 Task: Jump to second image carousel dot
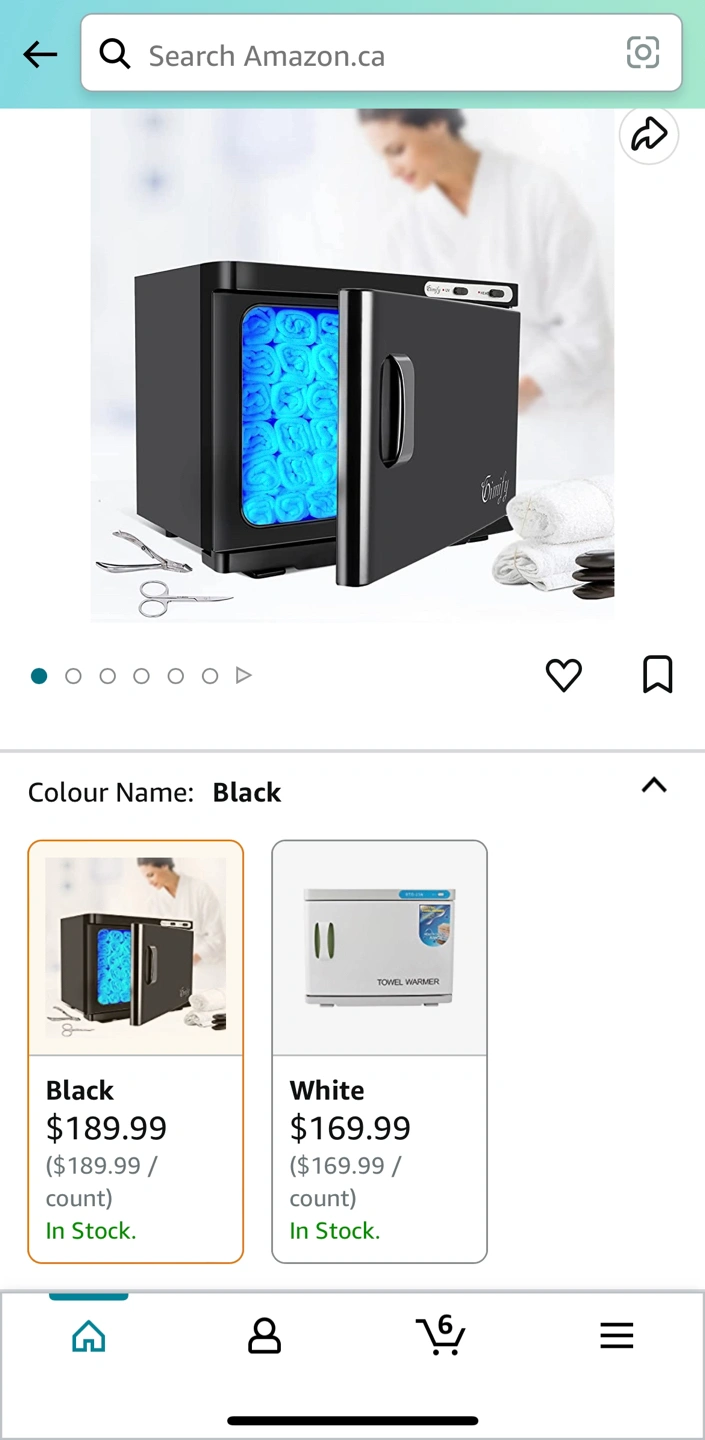73,676
